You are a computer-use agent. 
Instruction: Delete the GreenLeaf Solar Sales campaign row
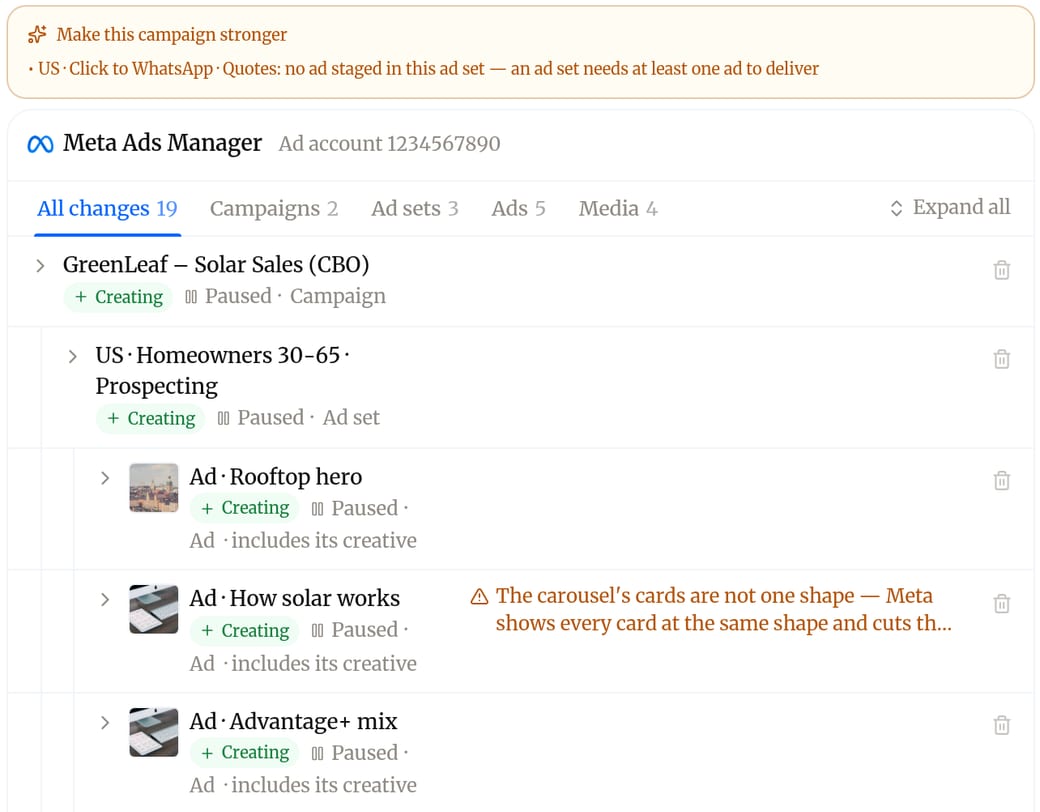(x=1002, y=270)
